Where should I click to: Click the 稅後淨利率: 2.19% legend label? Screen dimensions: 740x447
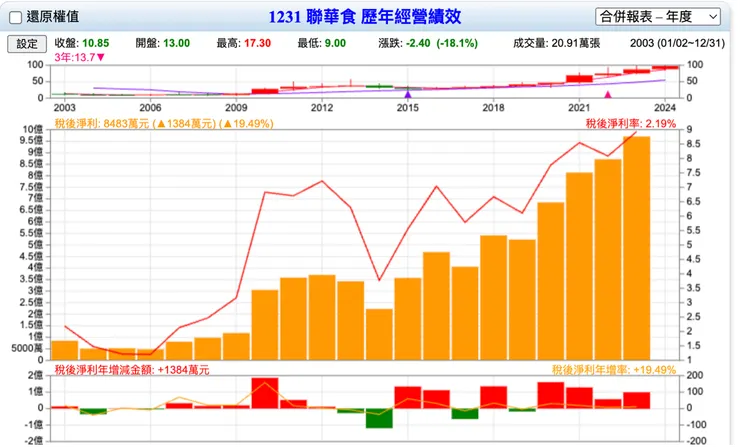(631, 124)
